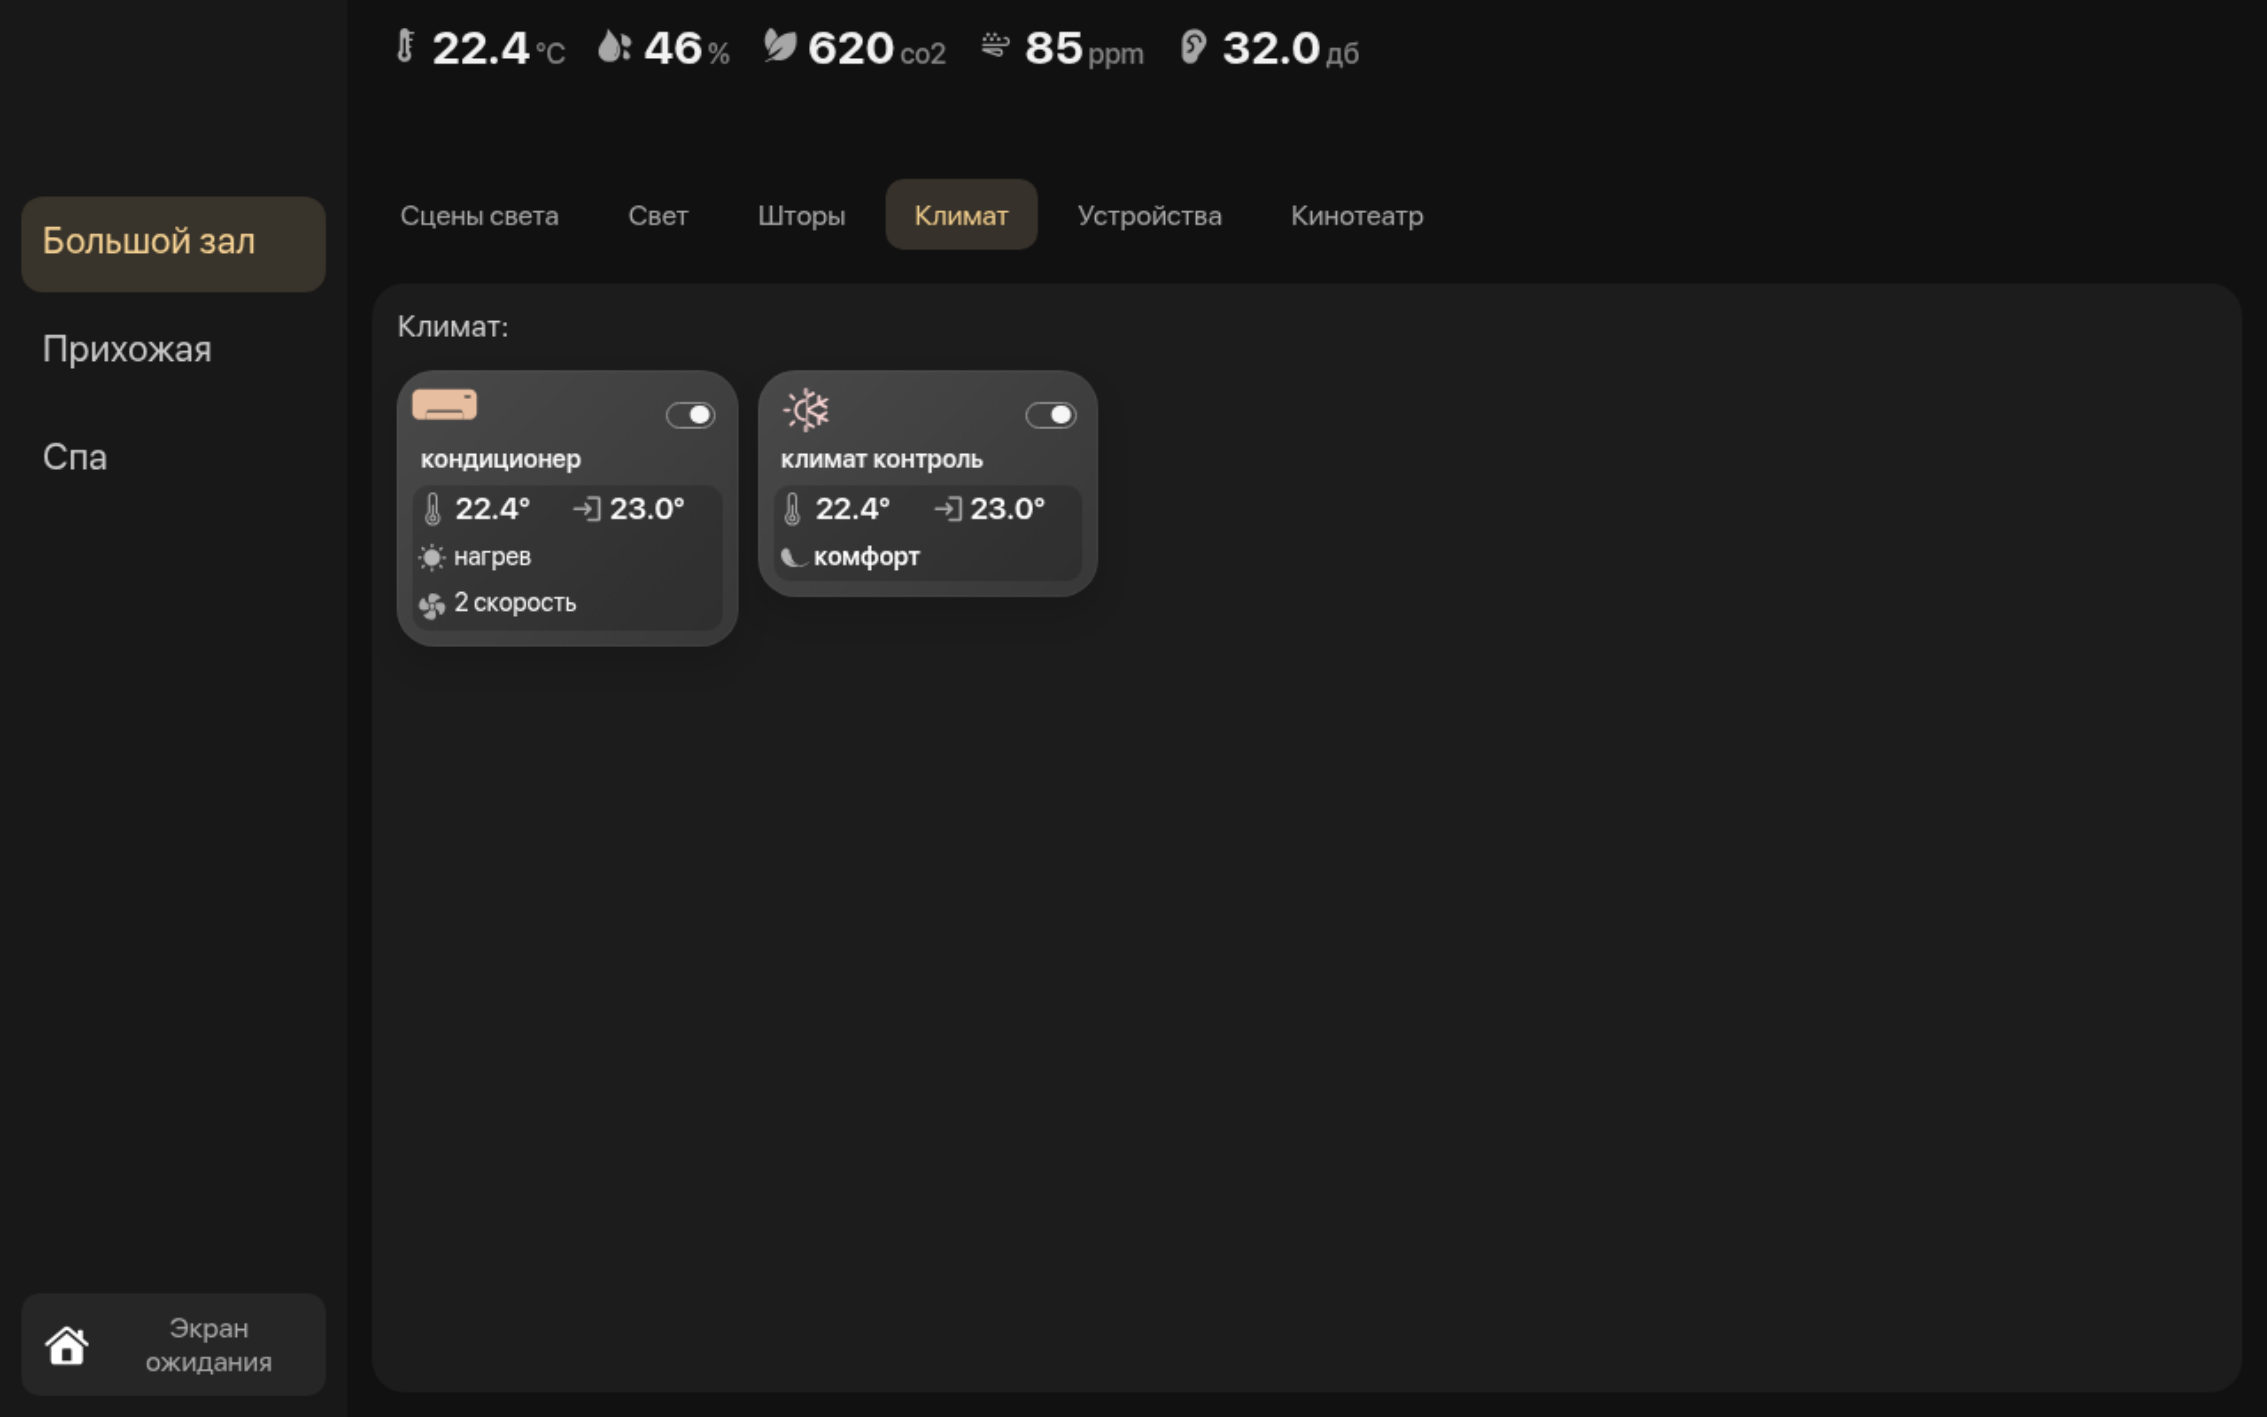Click the home icon at bottom left
2267x1417 pixels.
point(67,1345)
